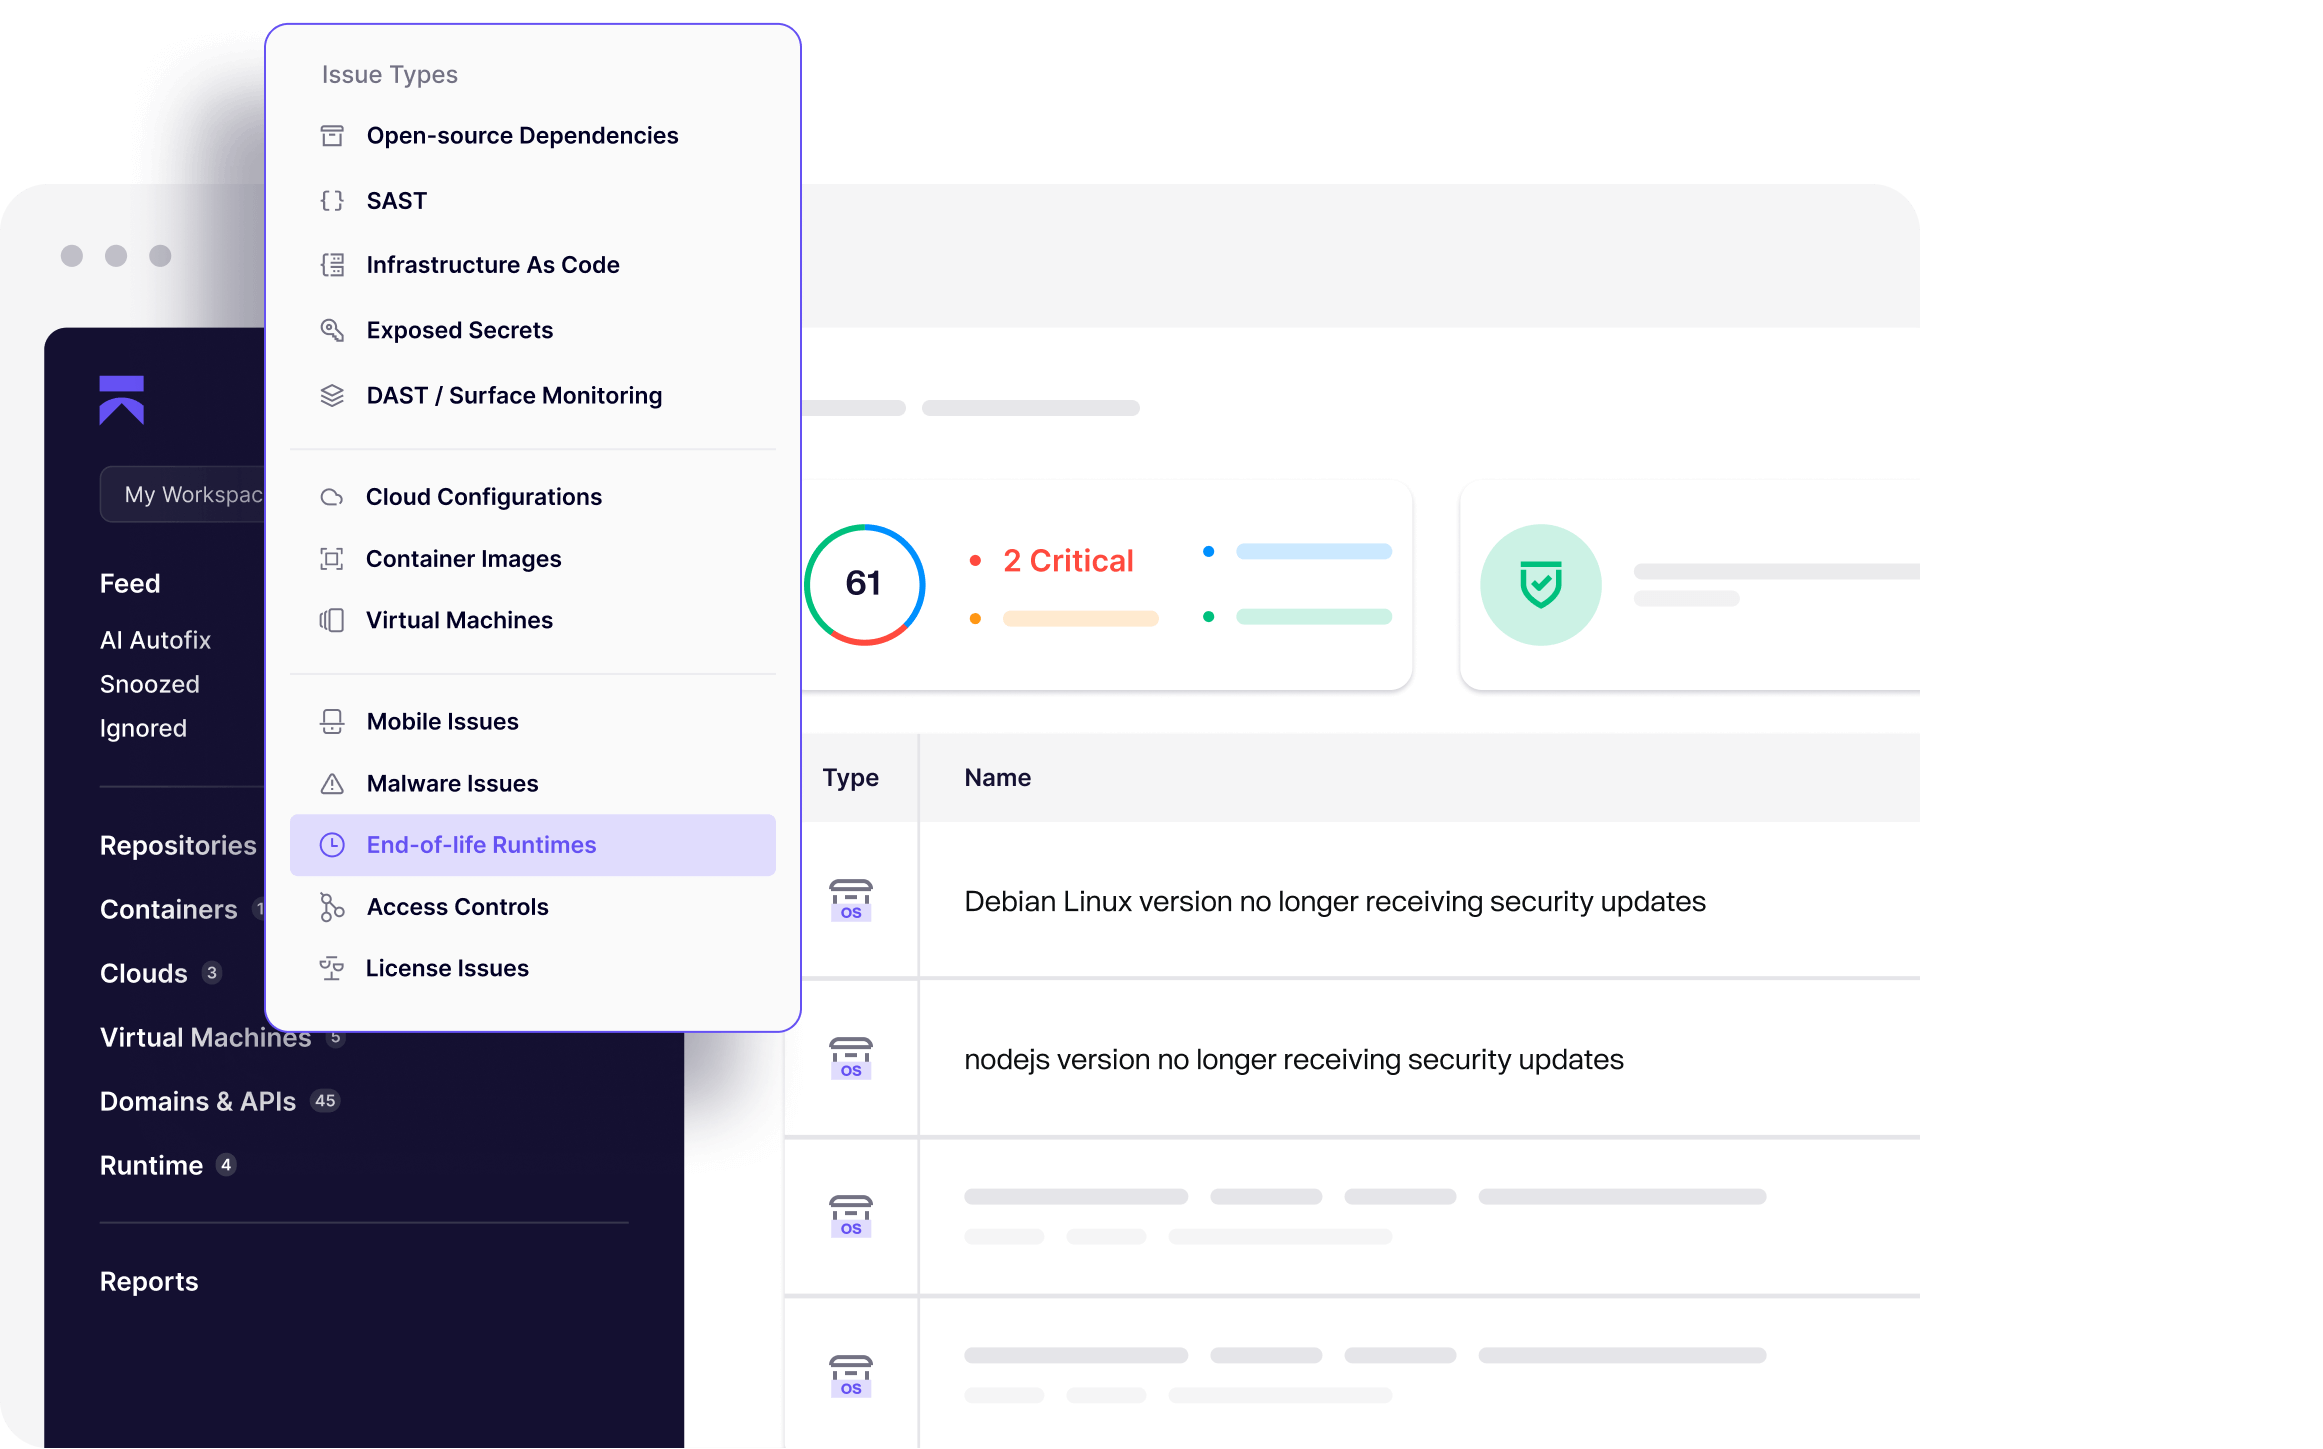The image size is (2323, 1449).
Task: Go to AI Autofix in the sidebar
Action: 155,640
